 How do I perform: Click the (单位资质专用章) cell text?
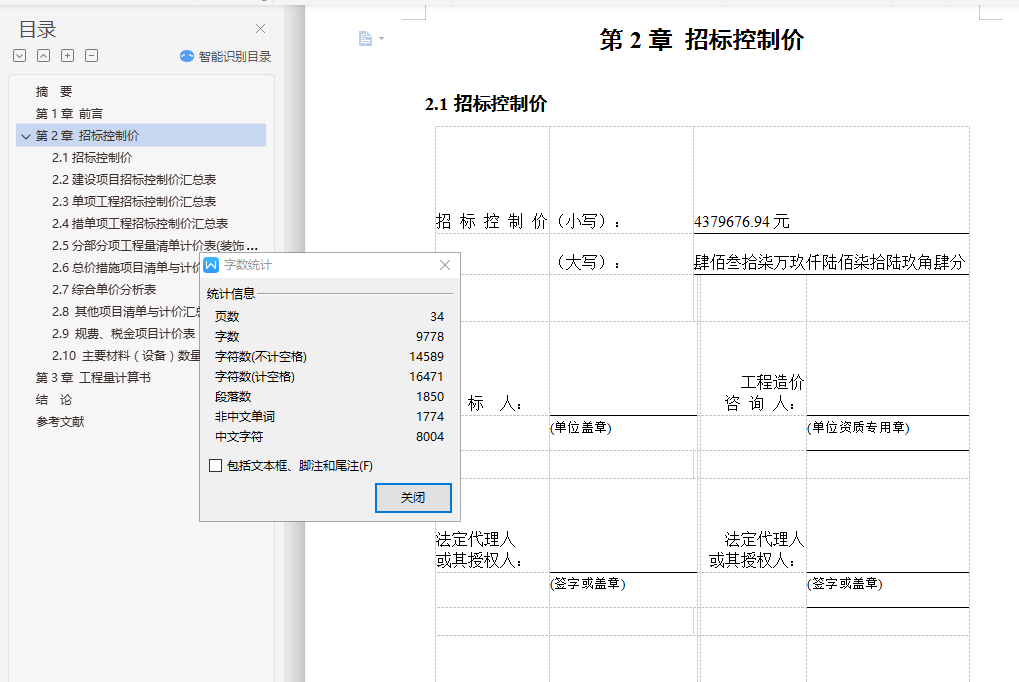click(858, 428)
